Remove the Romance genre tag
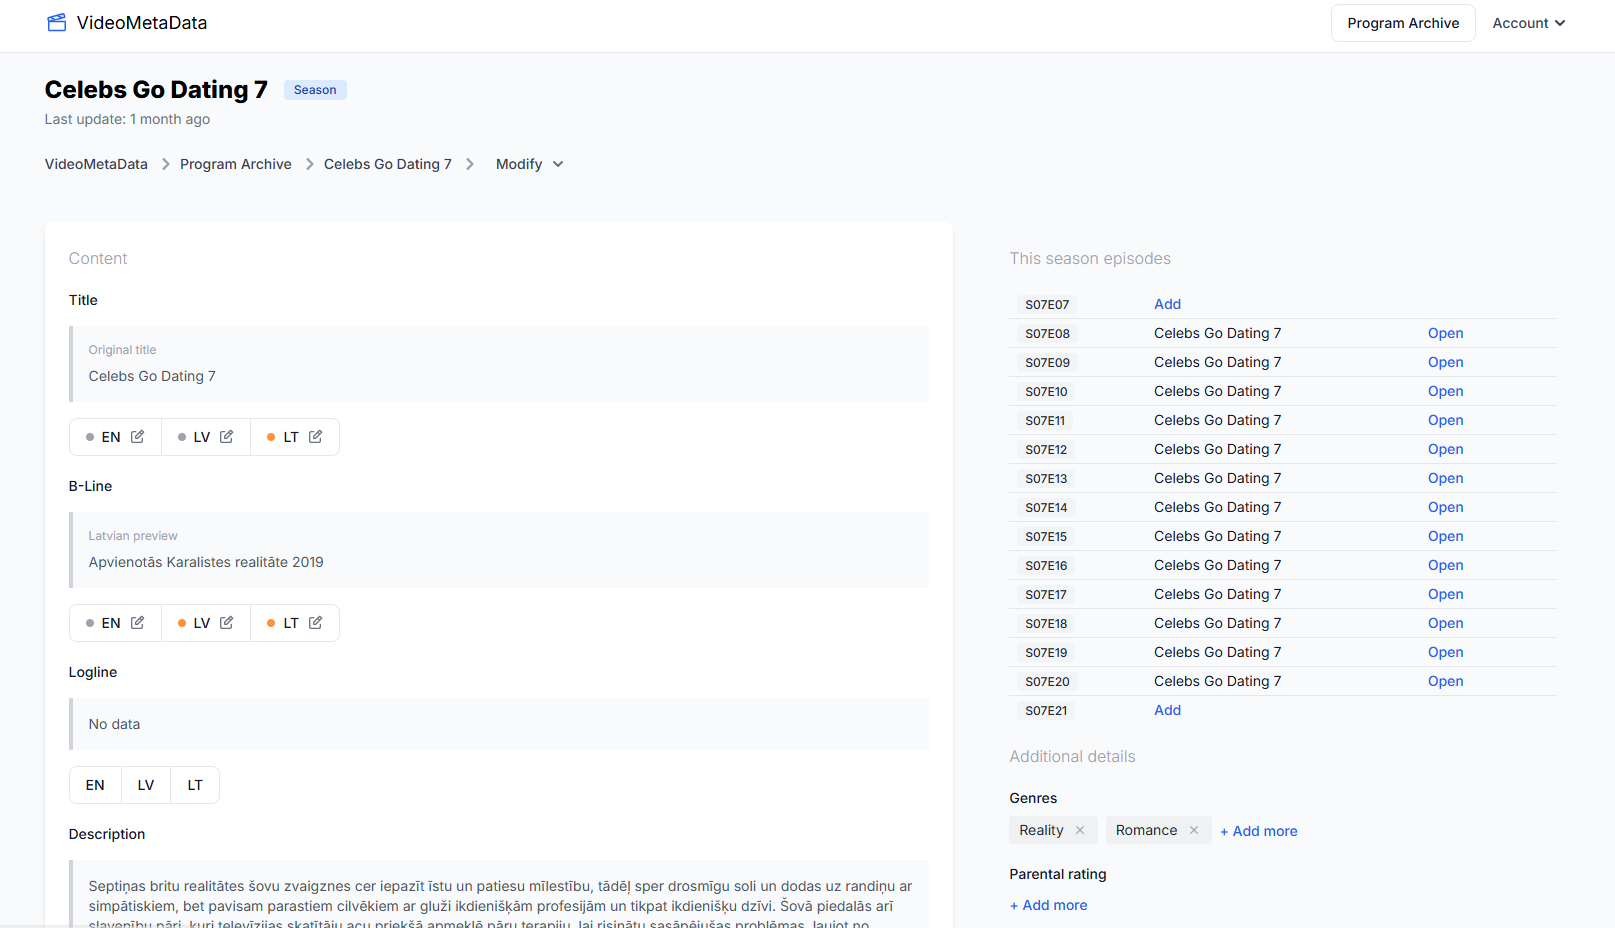Screen dimensions: 1615x928 (1193, 829)
